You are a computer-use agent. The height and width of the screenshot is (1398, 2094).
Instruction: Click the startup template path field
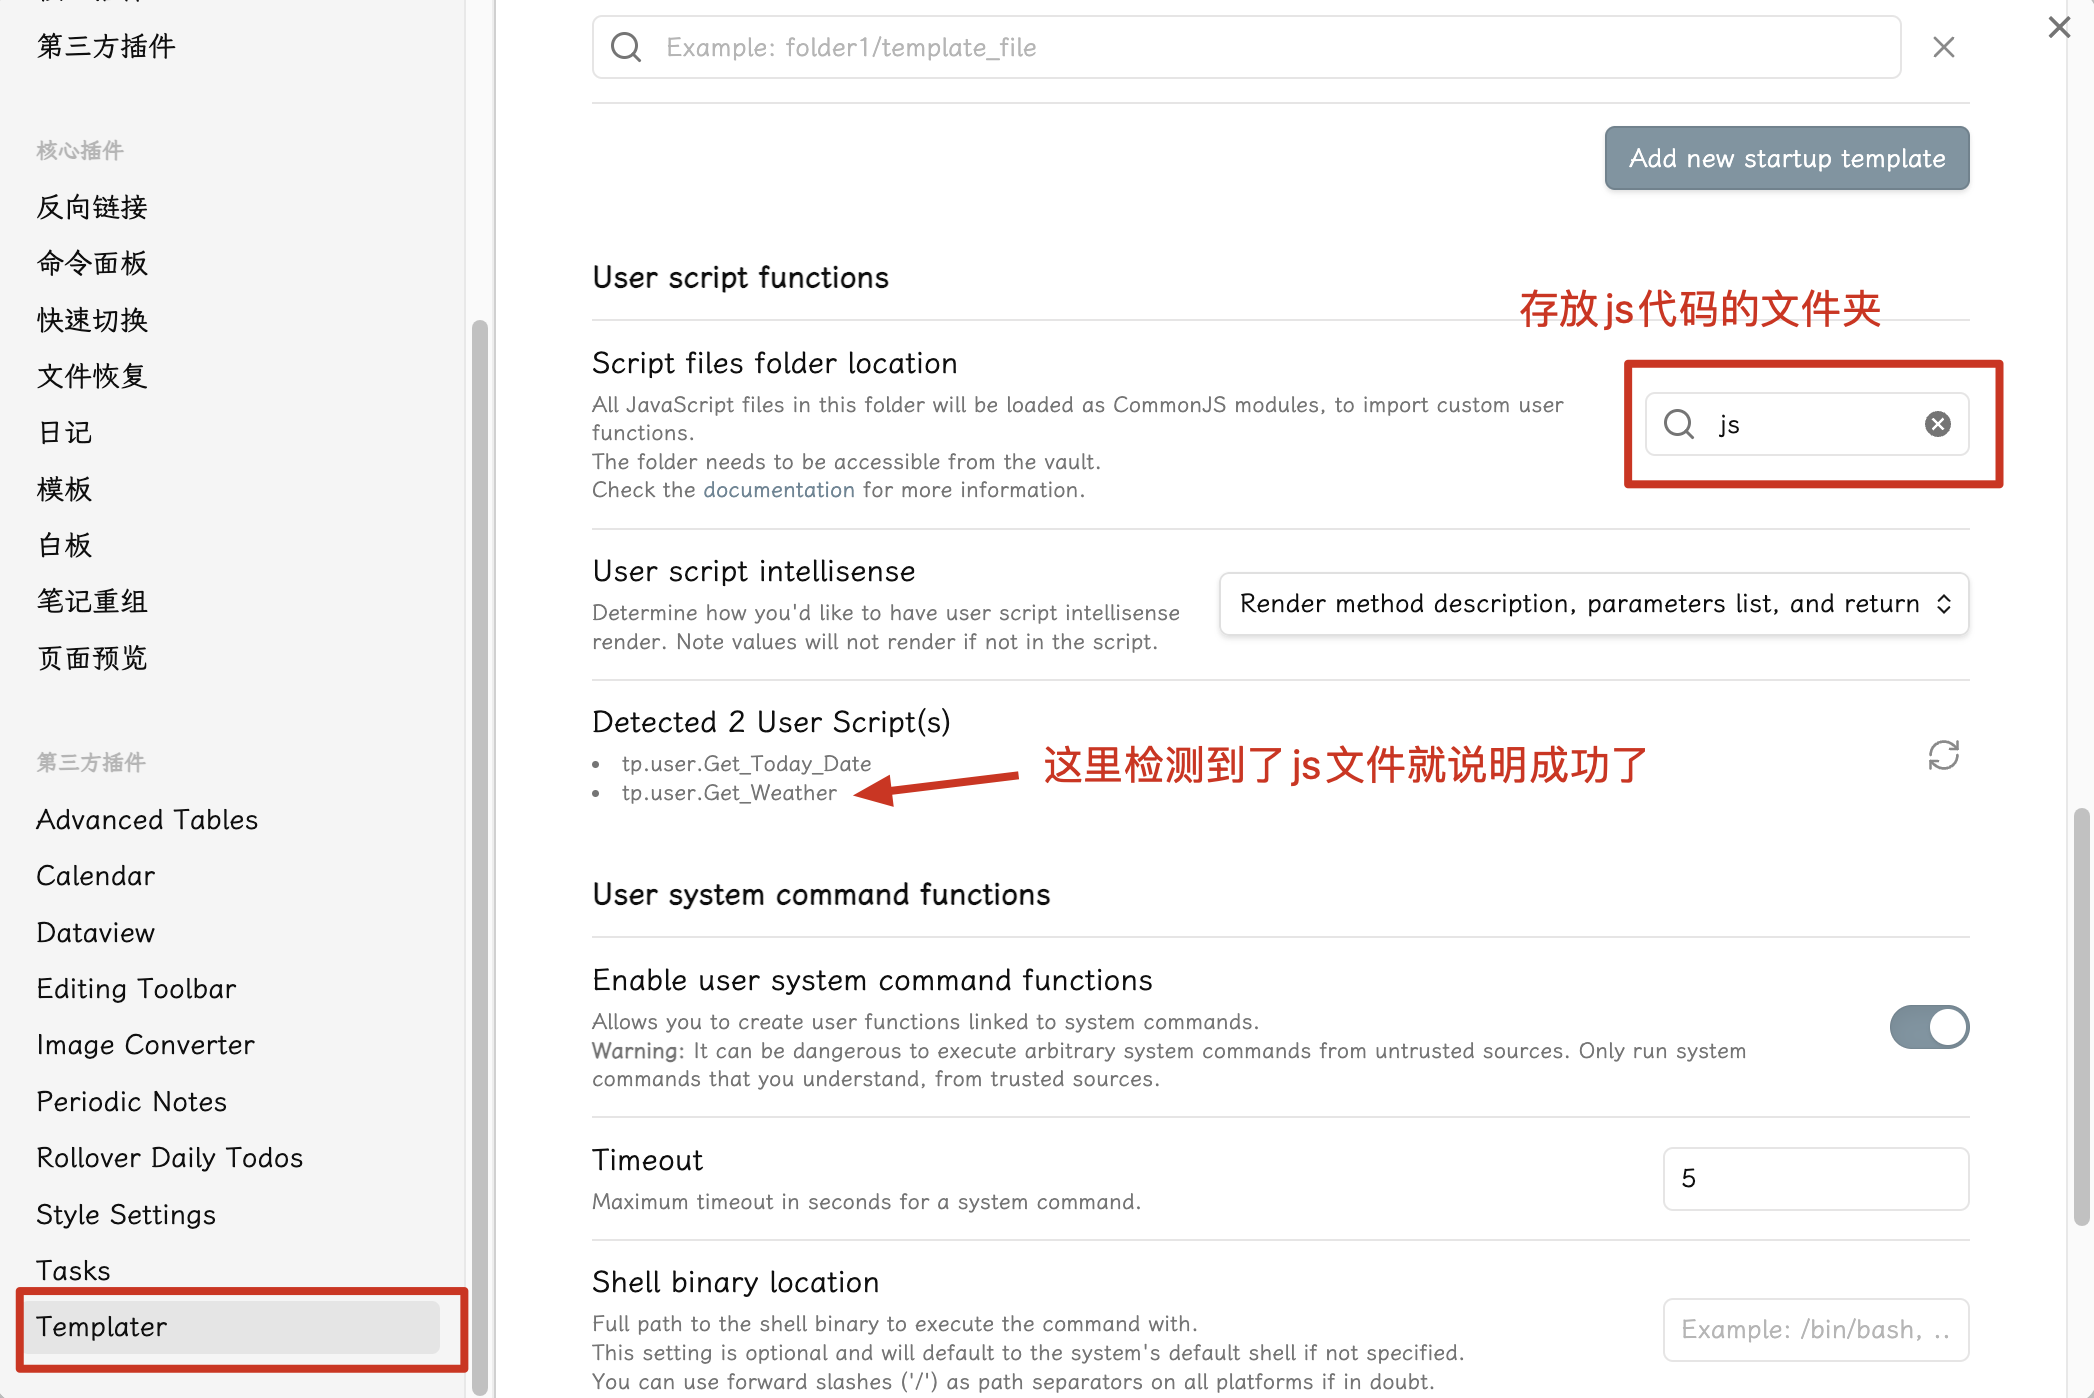[1246, 47]
